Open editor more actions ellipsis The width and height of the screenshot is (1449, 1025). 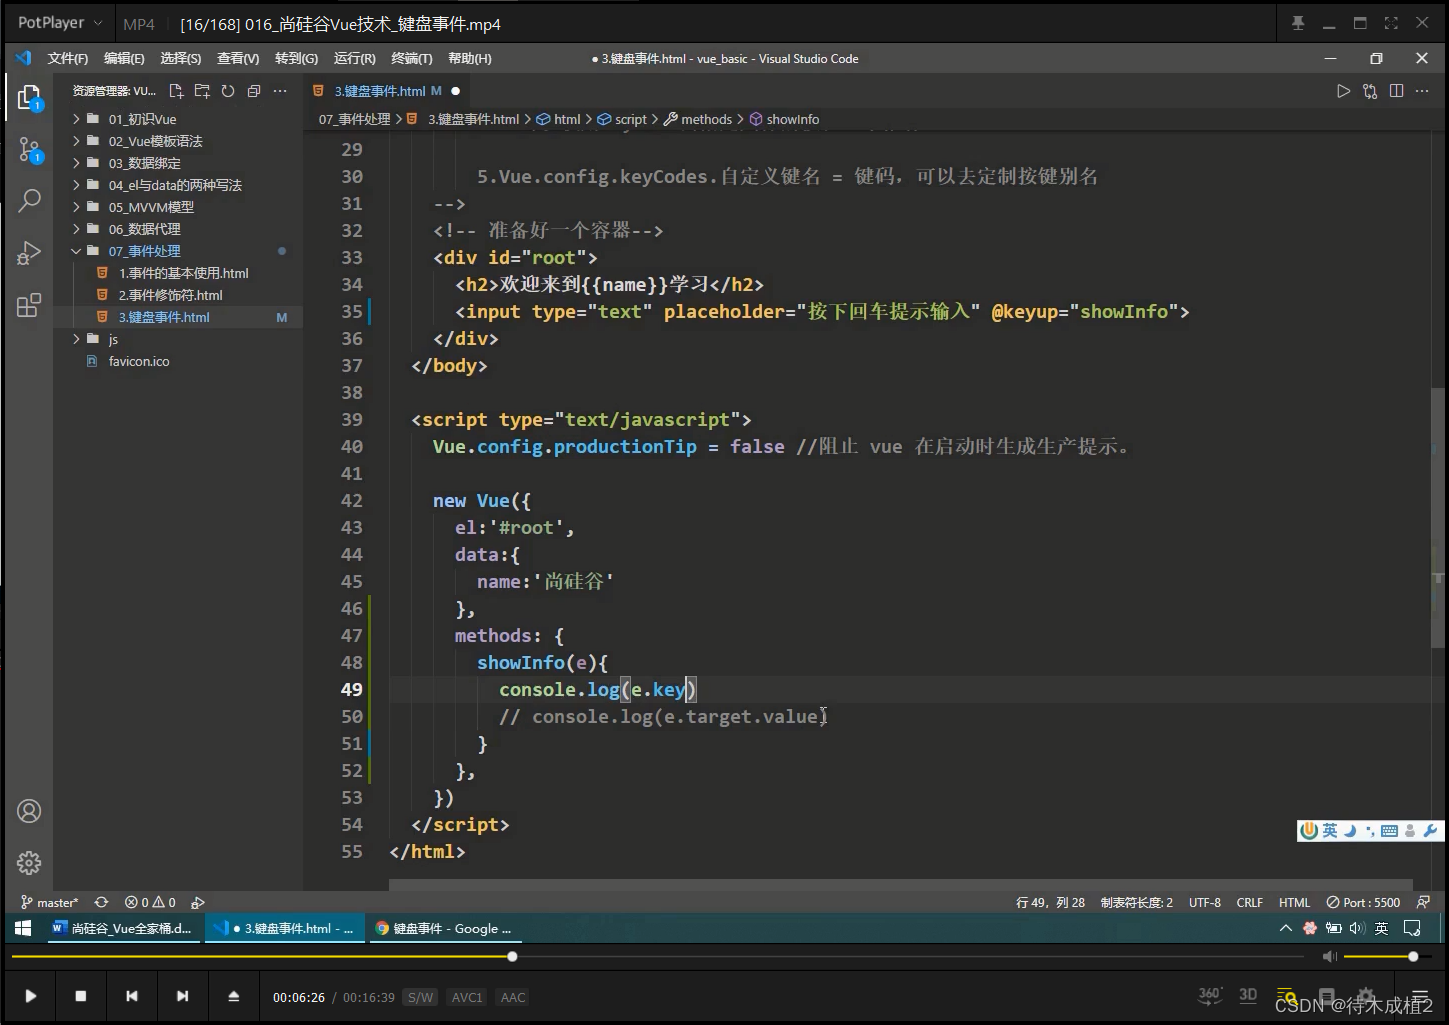[x=1422, y=91]
